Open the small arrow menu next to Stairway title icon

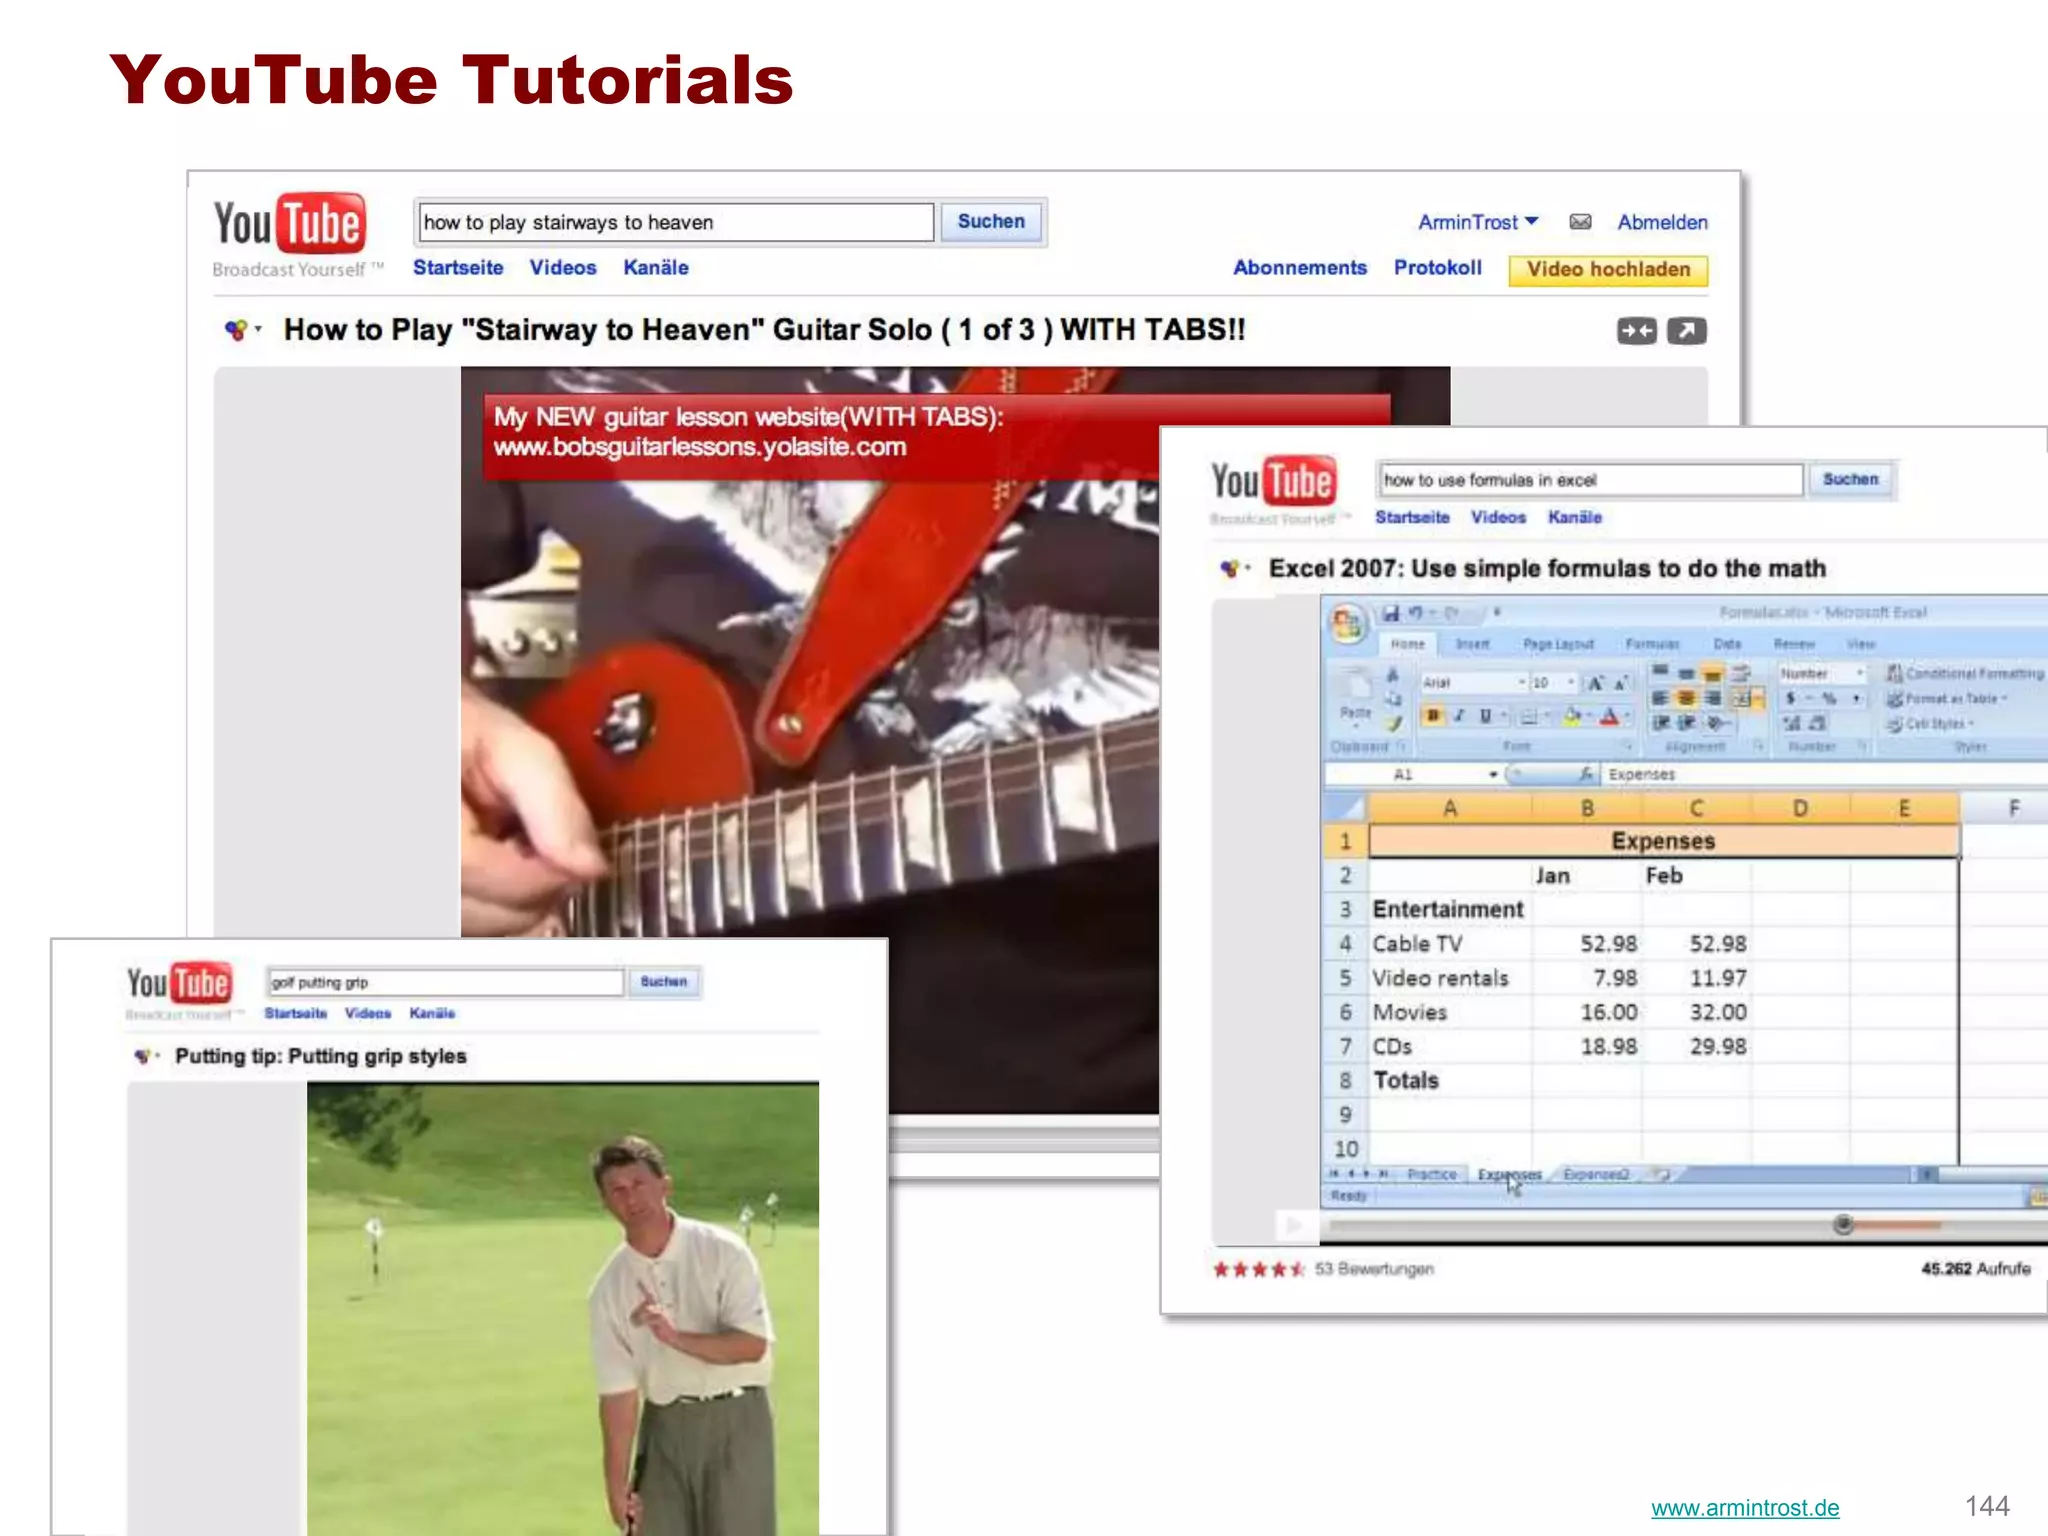click(x=258, y=328)
